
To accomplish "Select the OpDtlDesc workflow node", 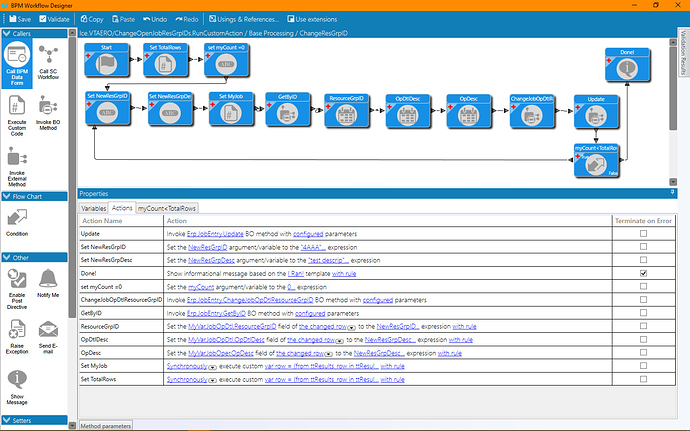I will pos(408,111).
